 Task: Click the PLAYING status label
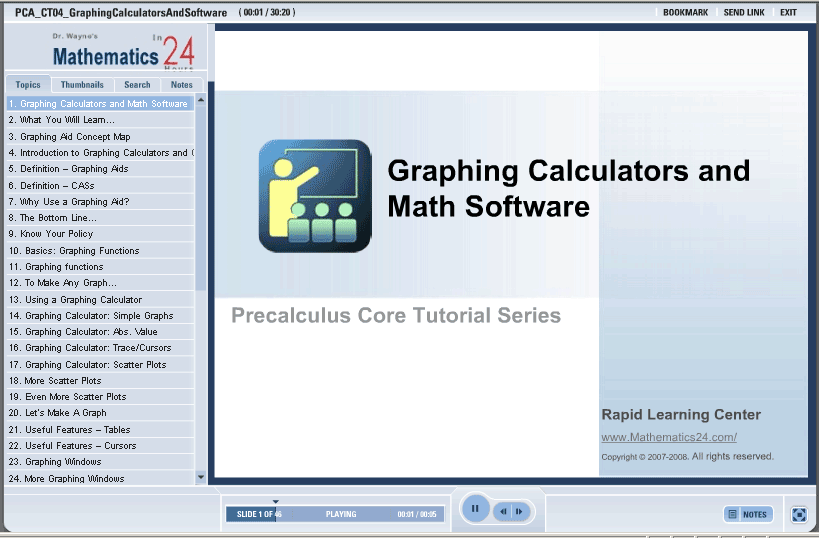[x=341, y=514]
